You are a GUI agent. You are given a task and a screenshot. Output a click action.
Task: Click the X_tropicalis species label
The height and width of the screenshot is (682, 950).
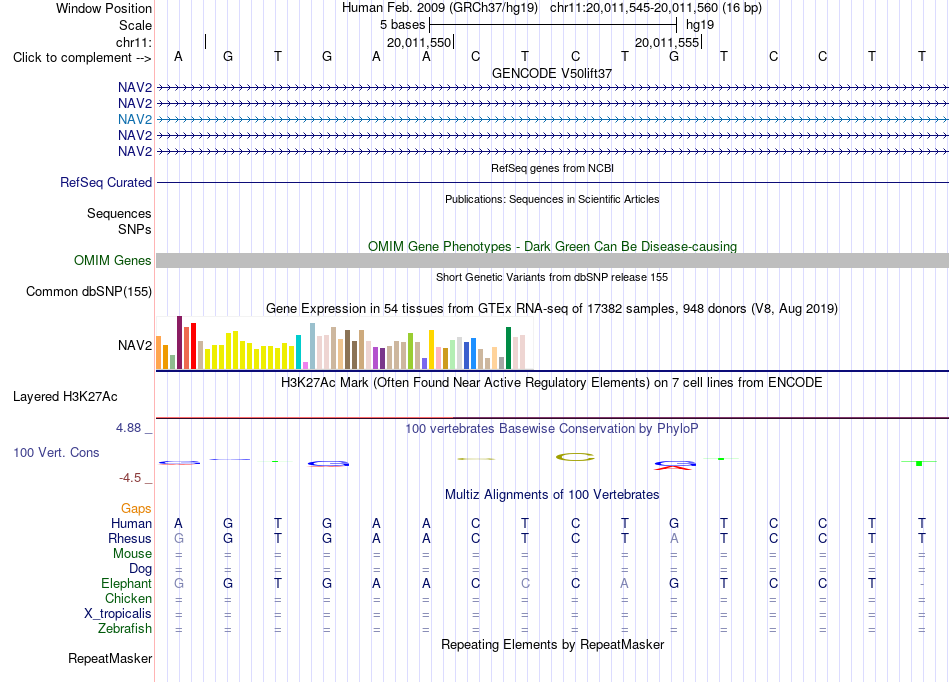(x=118, y=614)
